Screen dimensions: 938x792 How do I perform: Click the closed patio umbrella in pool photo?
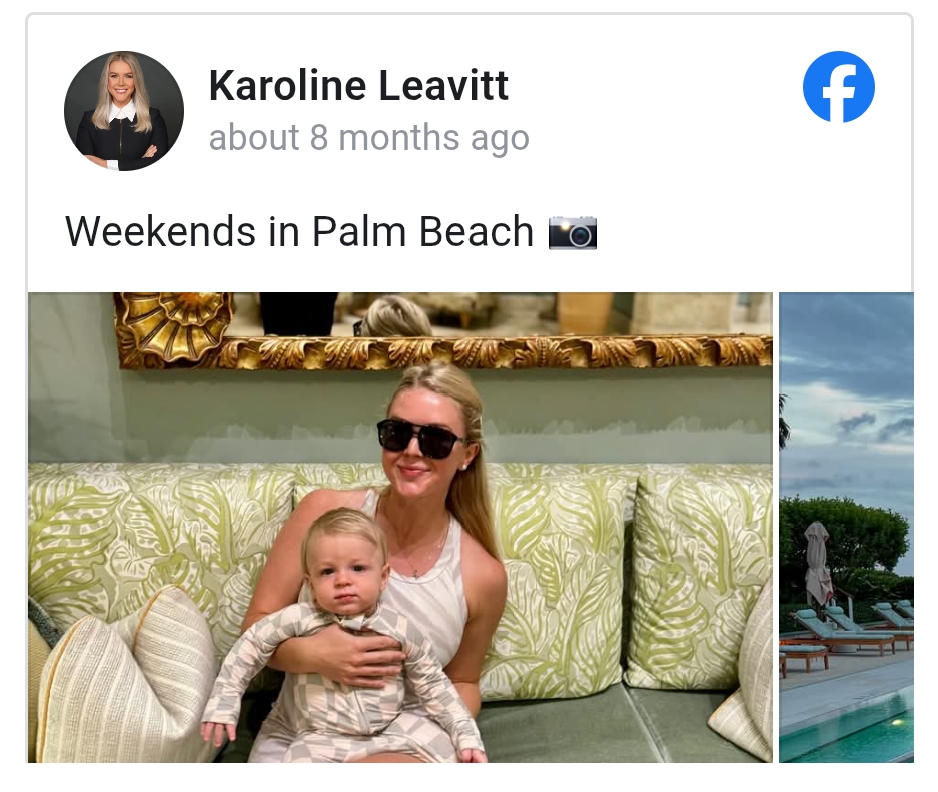coord(818,562)
